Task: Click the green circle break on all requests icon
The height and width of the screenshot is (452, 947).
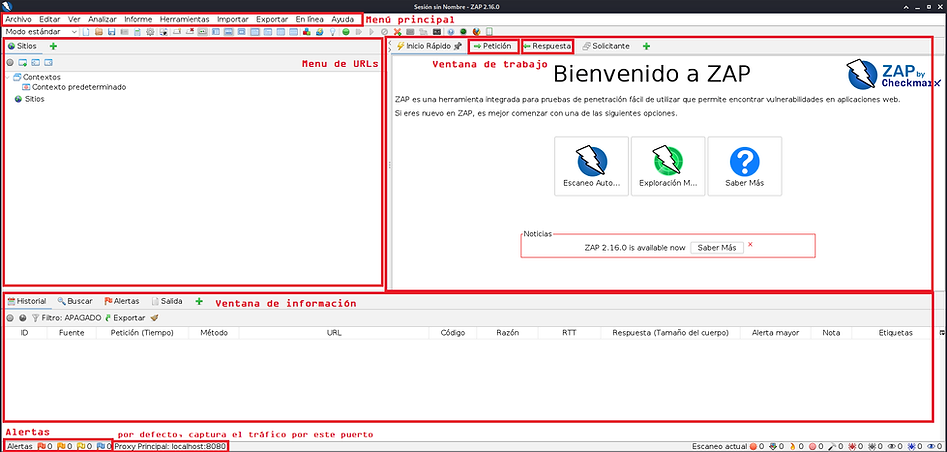Action: tap(346, 31)
